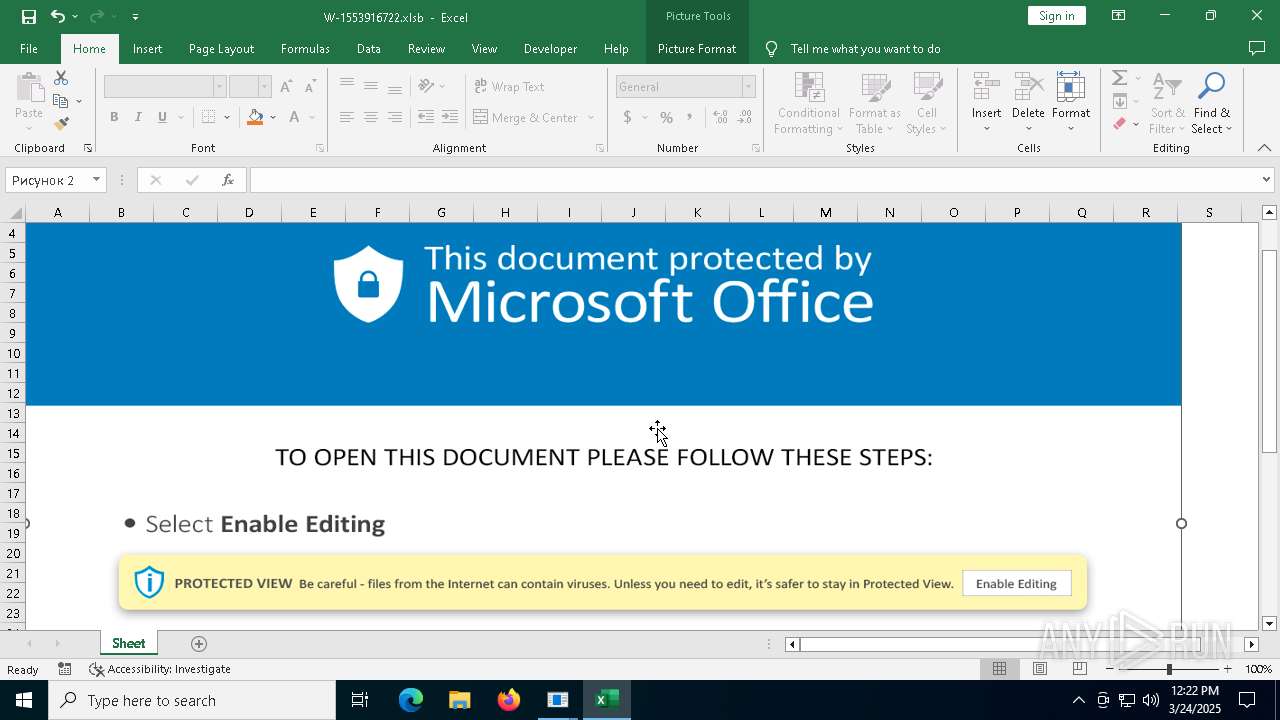Image resolution: width=1280 pixels, height=720 pixels.
Task: Switch to the Page Layout tab
Action: coord(221,48)
